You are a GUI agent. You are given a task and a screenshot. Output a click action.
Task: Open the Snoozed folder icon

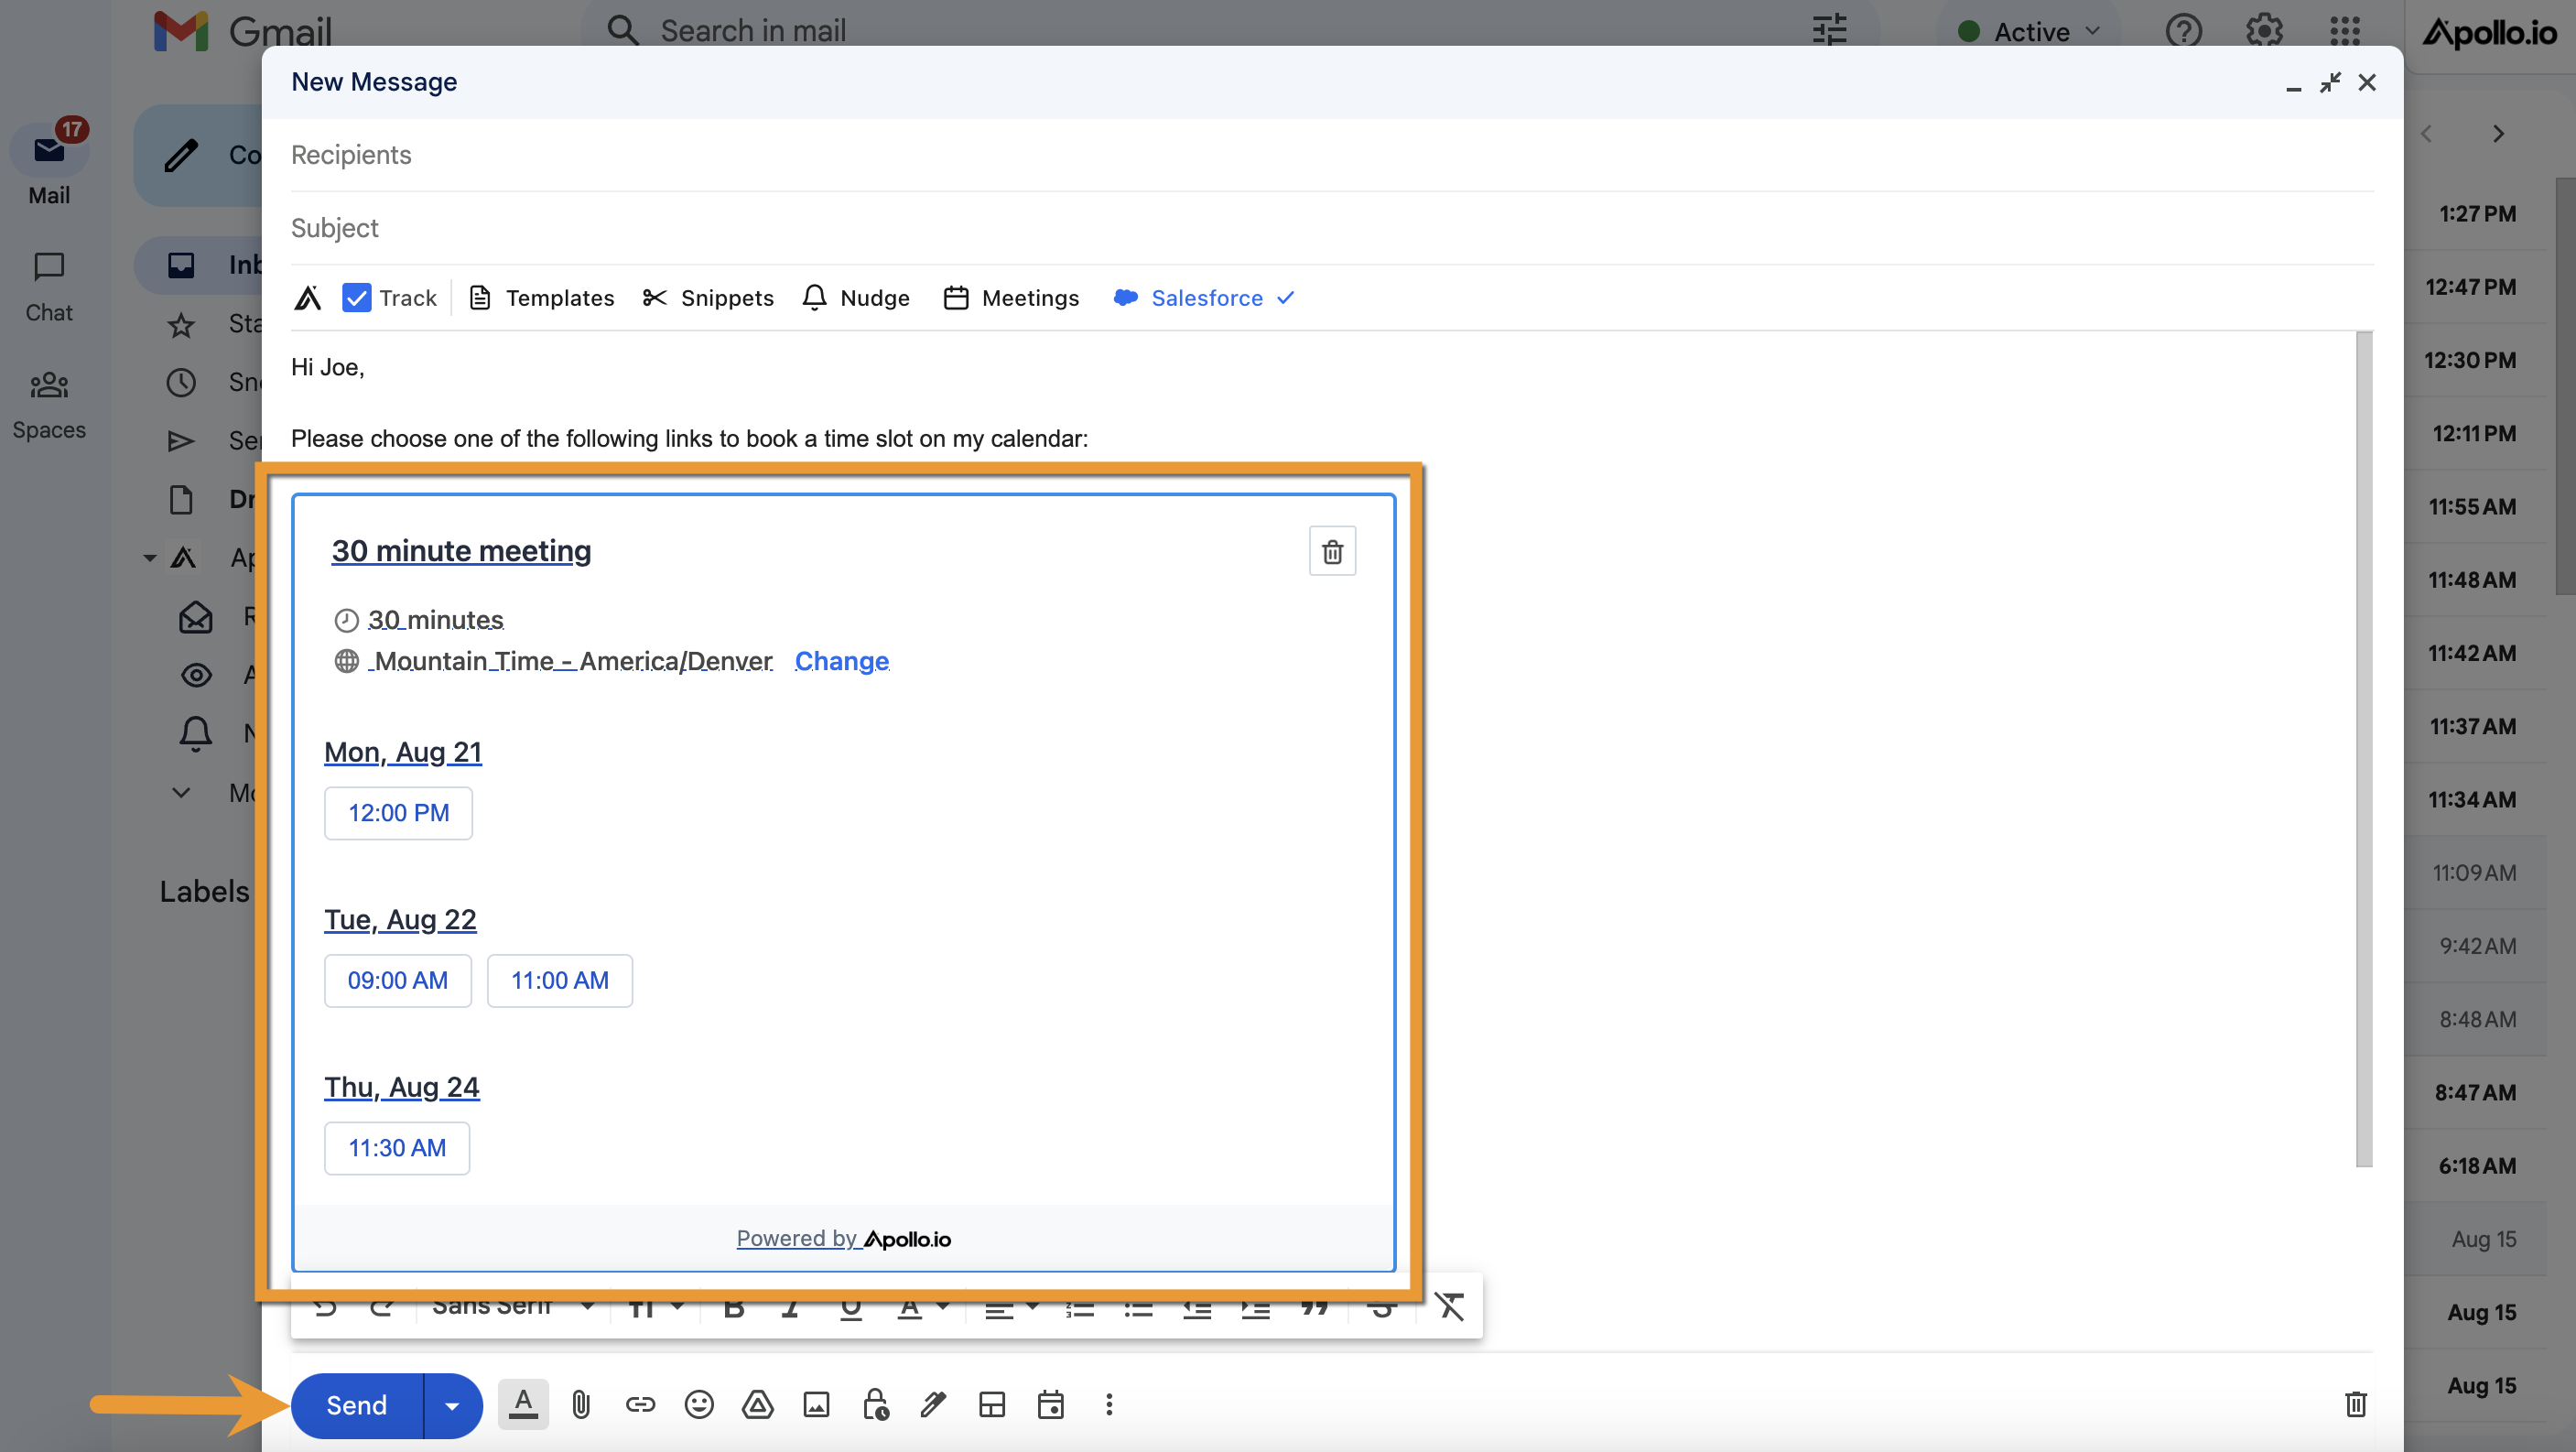tap(181, 382)
